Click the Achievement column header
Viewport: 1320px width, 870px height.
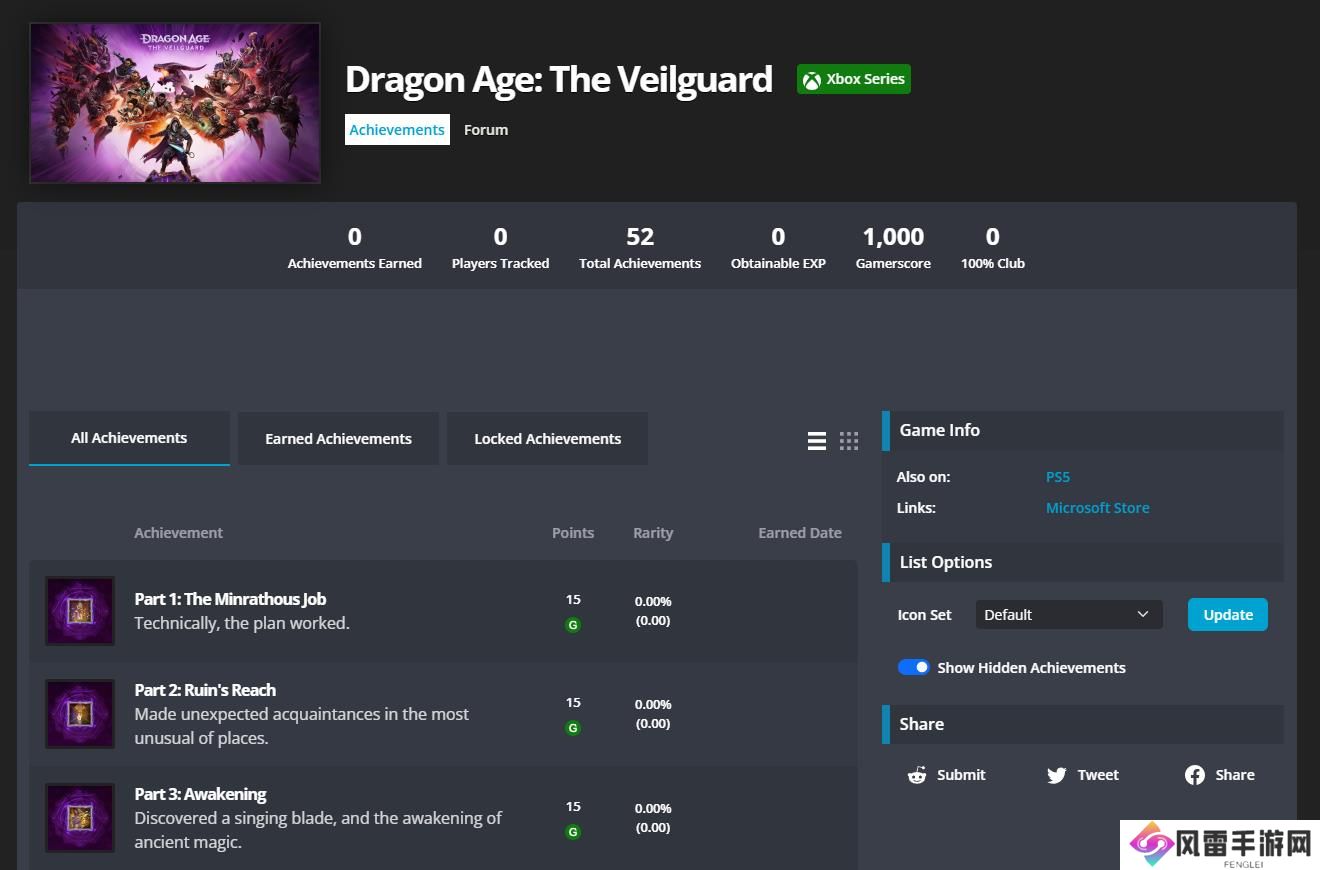click(x=179, y=533)
